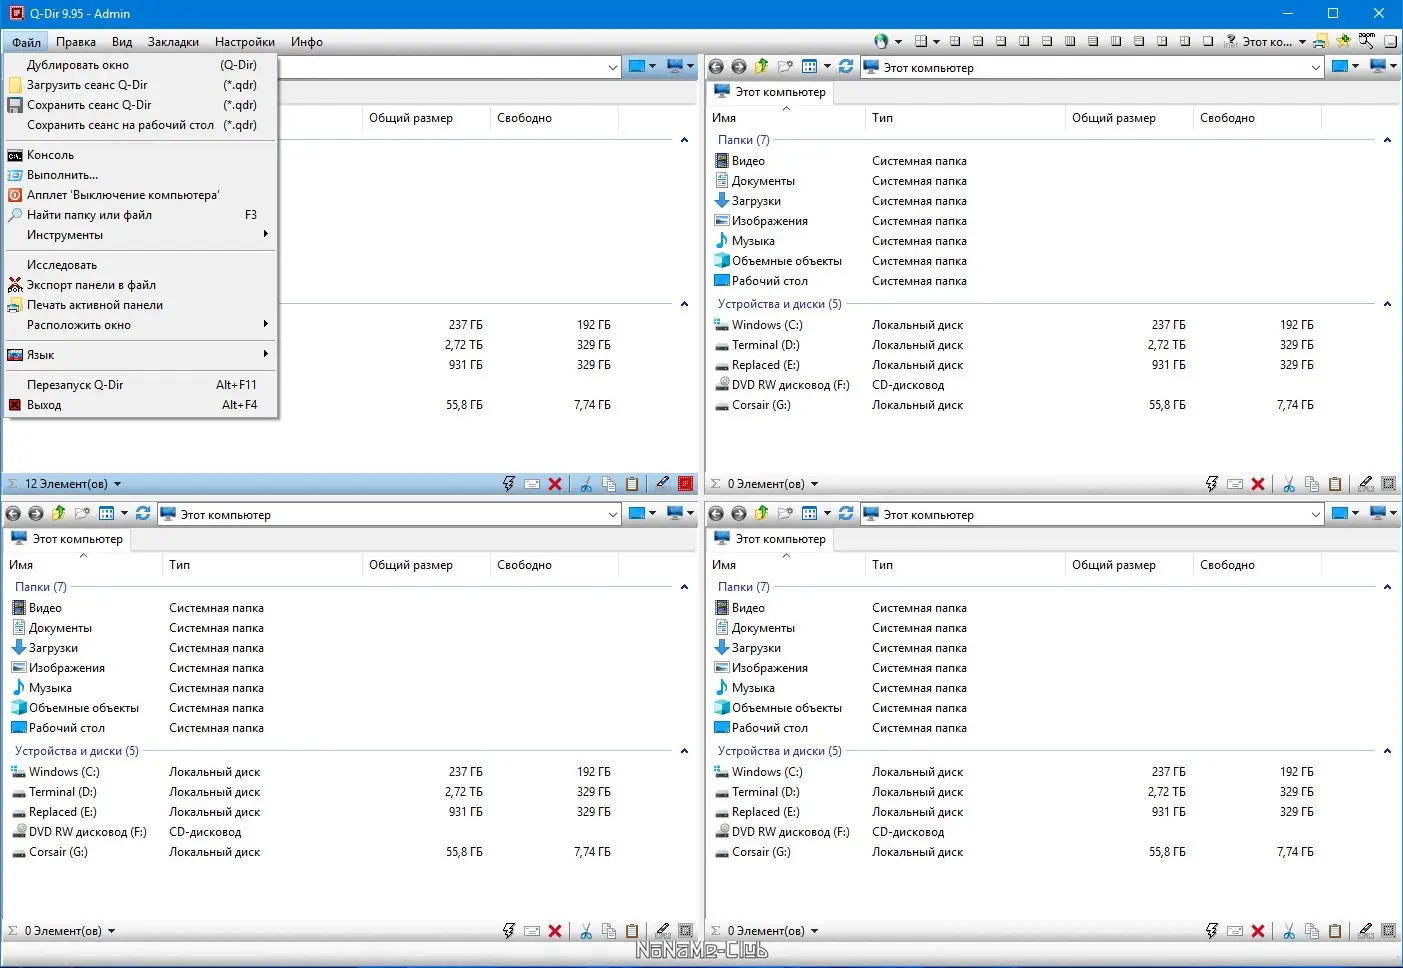Create new folder in upper-right pane
1403x968 pixels.
(785, 66)
